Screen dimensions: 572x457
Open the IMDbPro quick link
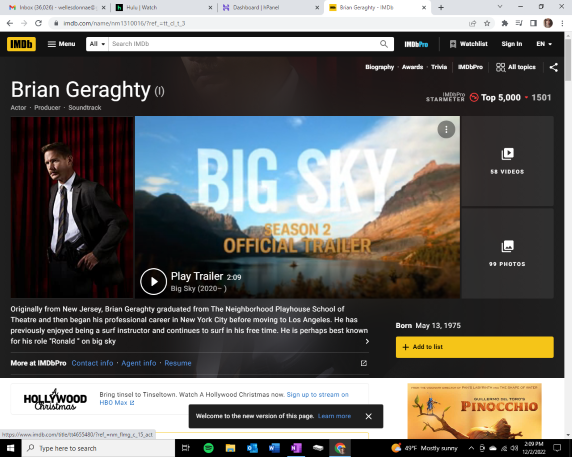470,67
